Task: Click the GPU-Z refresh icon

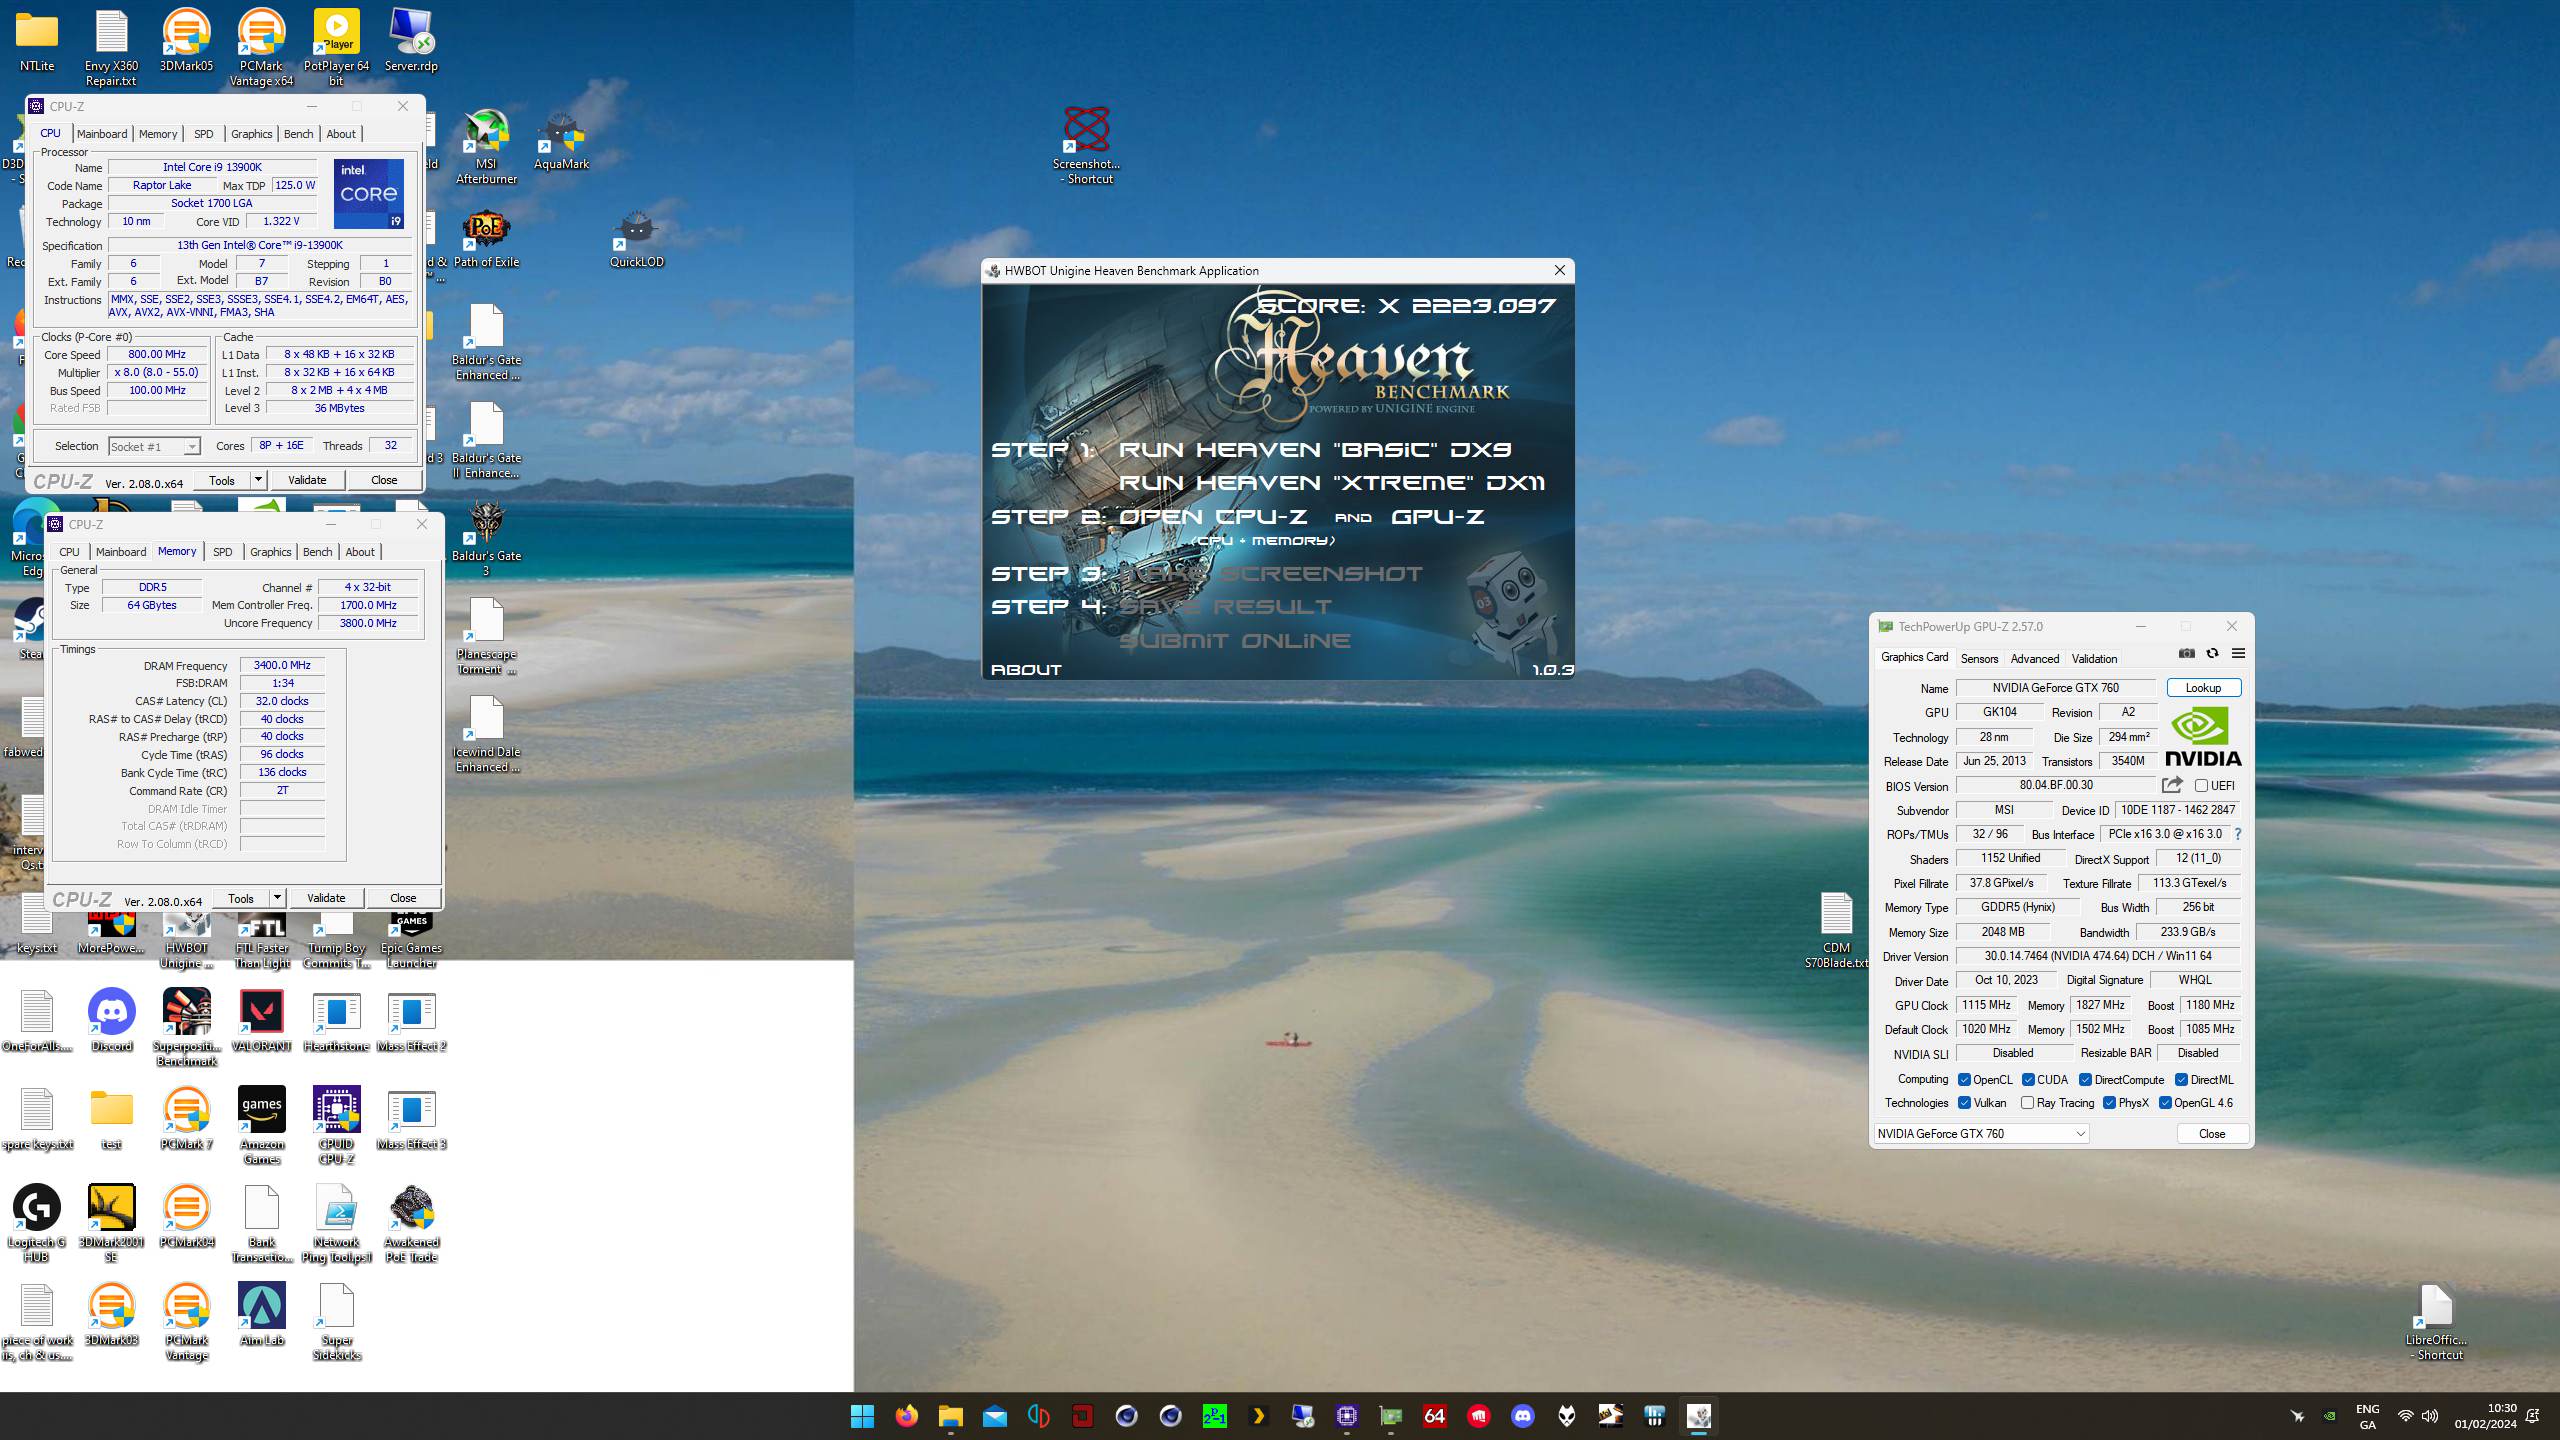Action: pyautogui.click(x=2213, y=653)
